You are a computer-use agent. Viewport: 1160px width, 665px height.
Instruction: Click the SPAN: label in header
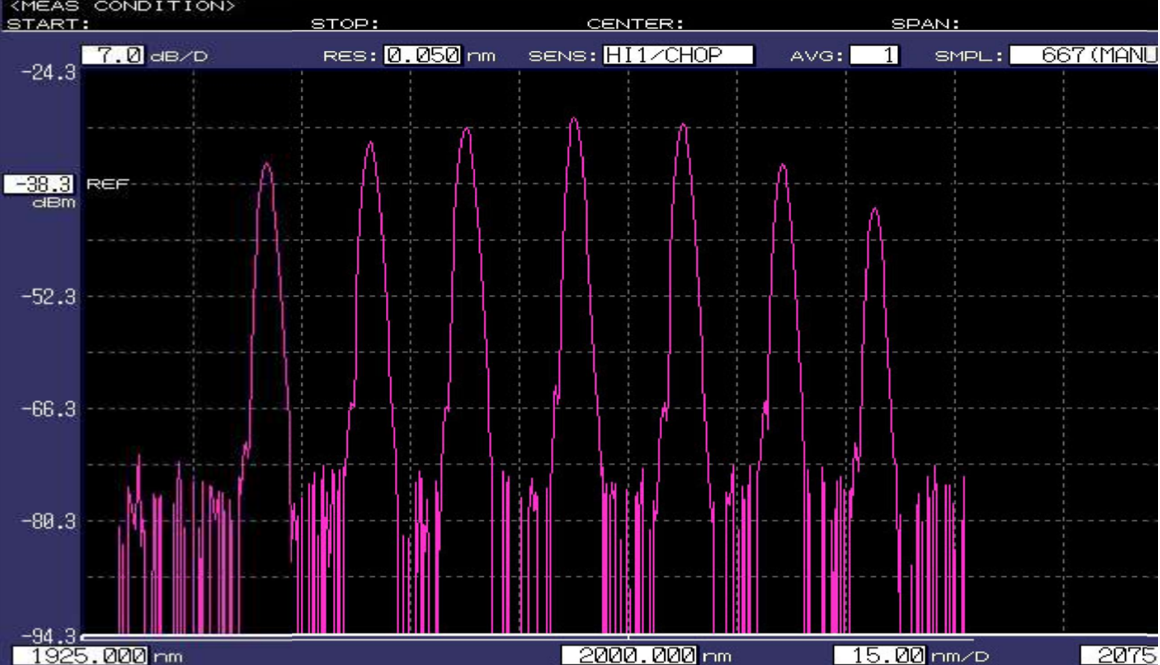tap(925, 24)
